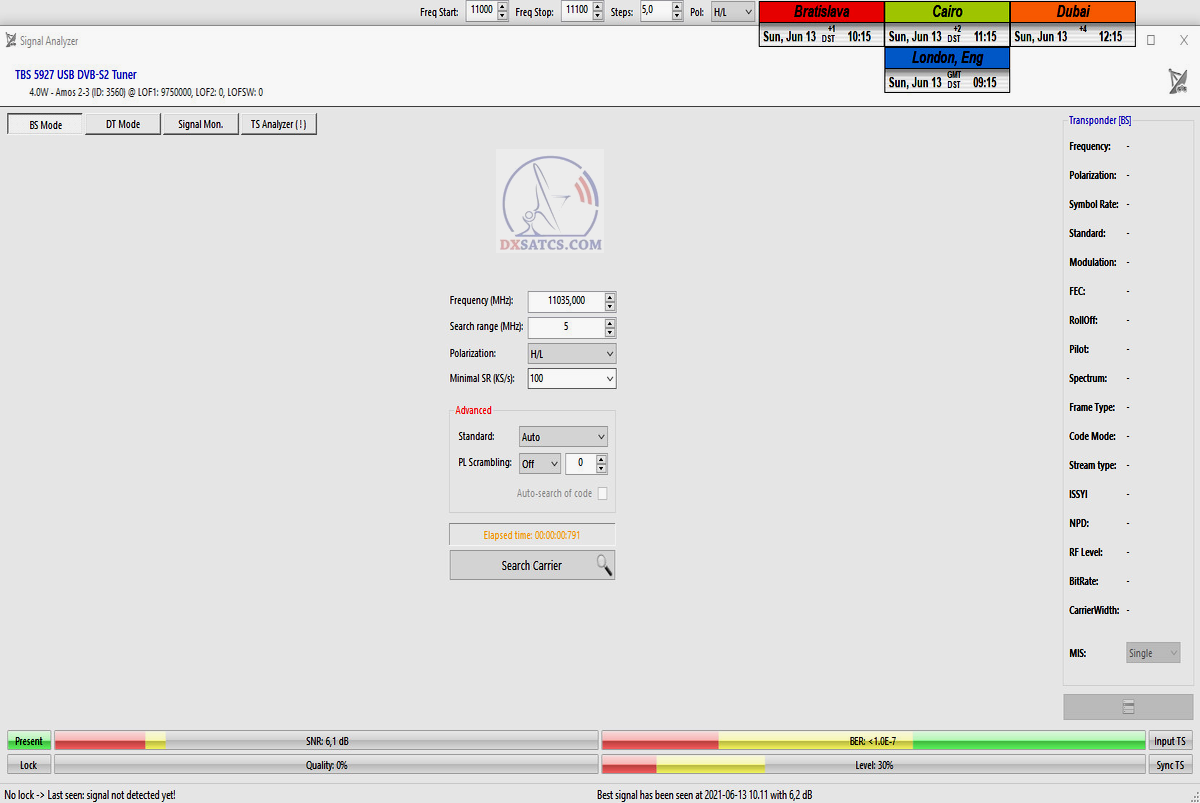Viewport: 1200px width, 803px height.
Task: Click the green Present indicator button
Action: (x=29, y=741)
